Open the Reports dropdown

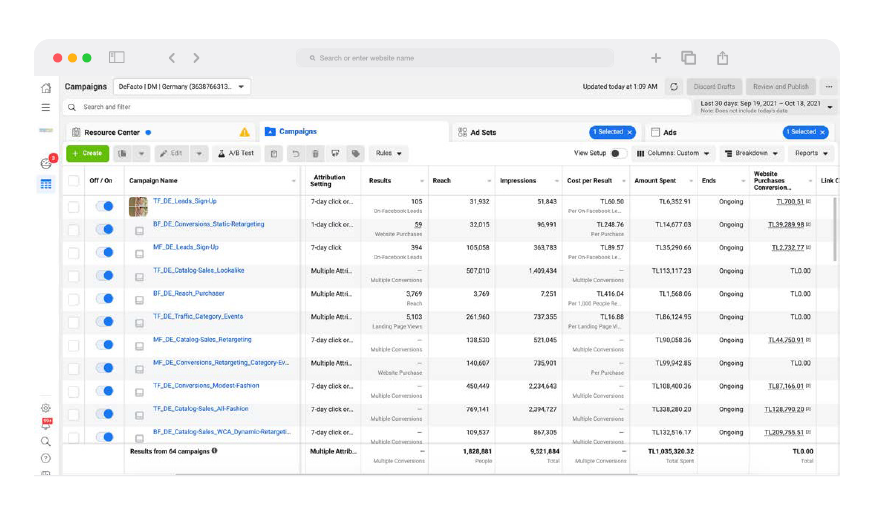(x=811, y=153)
